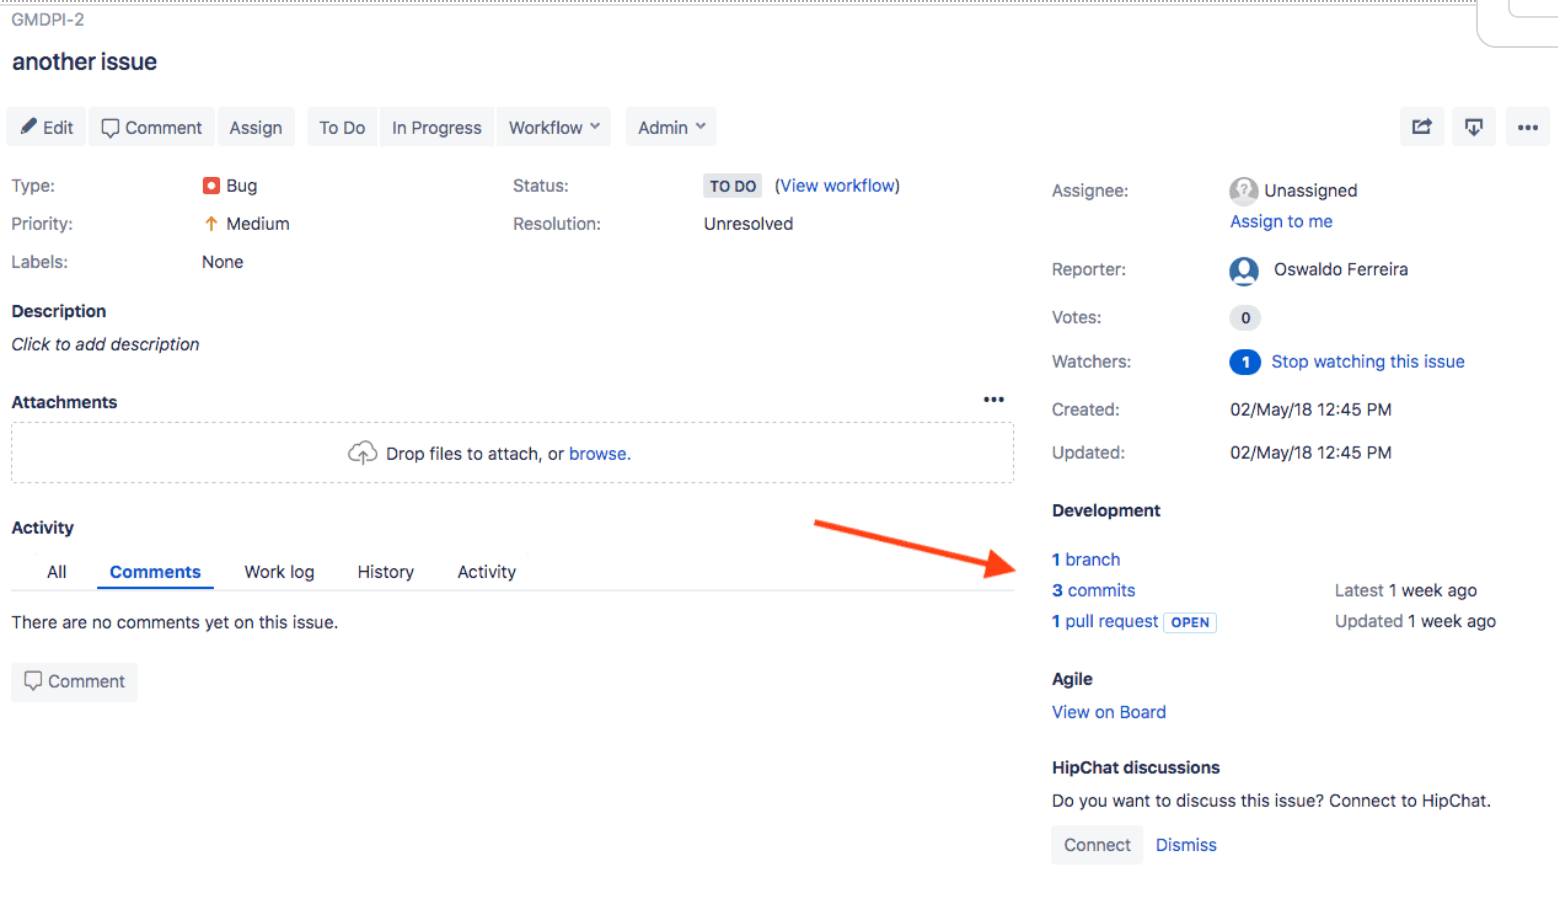Open the Attachments ellipsis menu icon
1558x916 pixels.
click(994, 399)
